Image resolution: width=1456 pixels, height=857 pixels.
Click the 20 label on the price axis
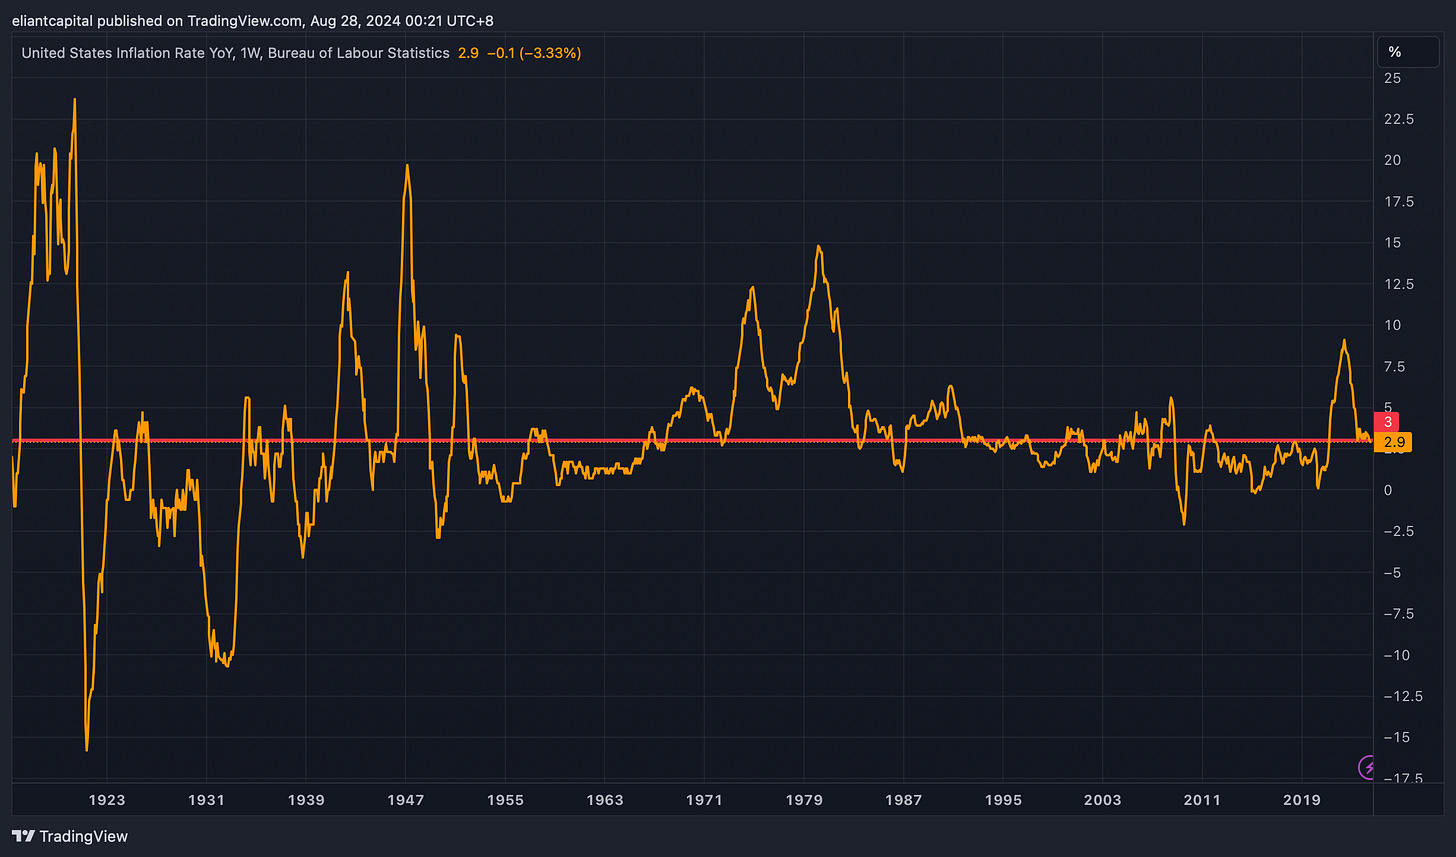click(x=1392, y=160)
